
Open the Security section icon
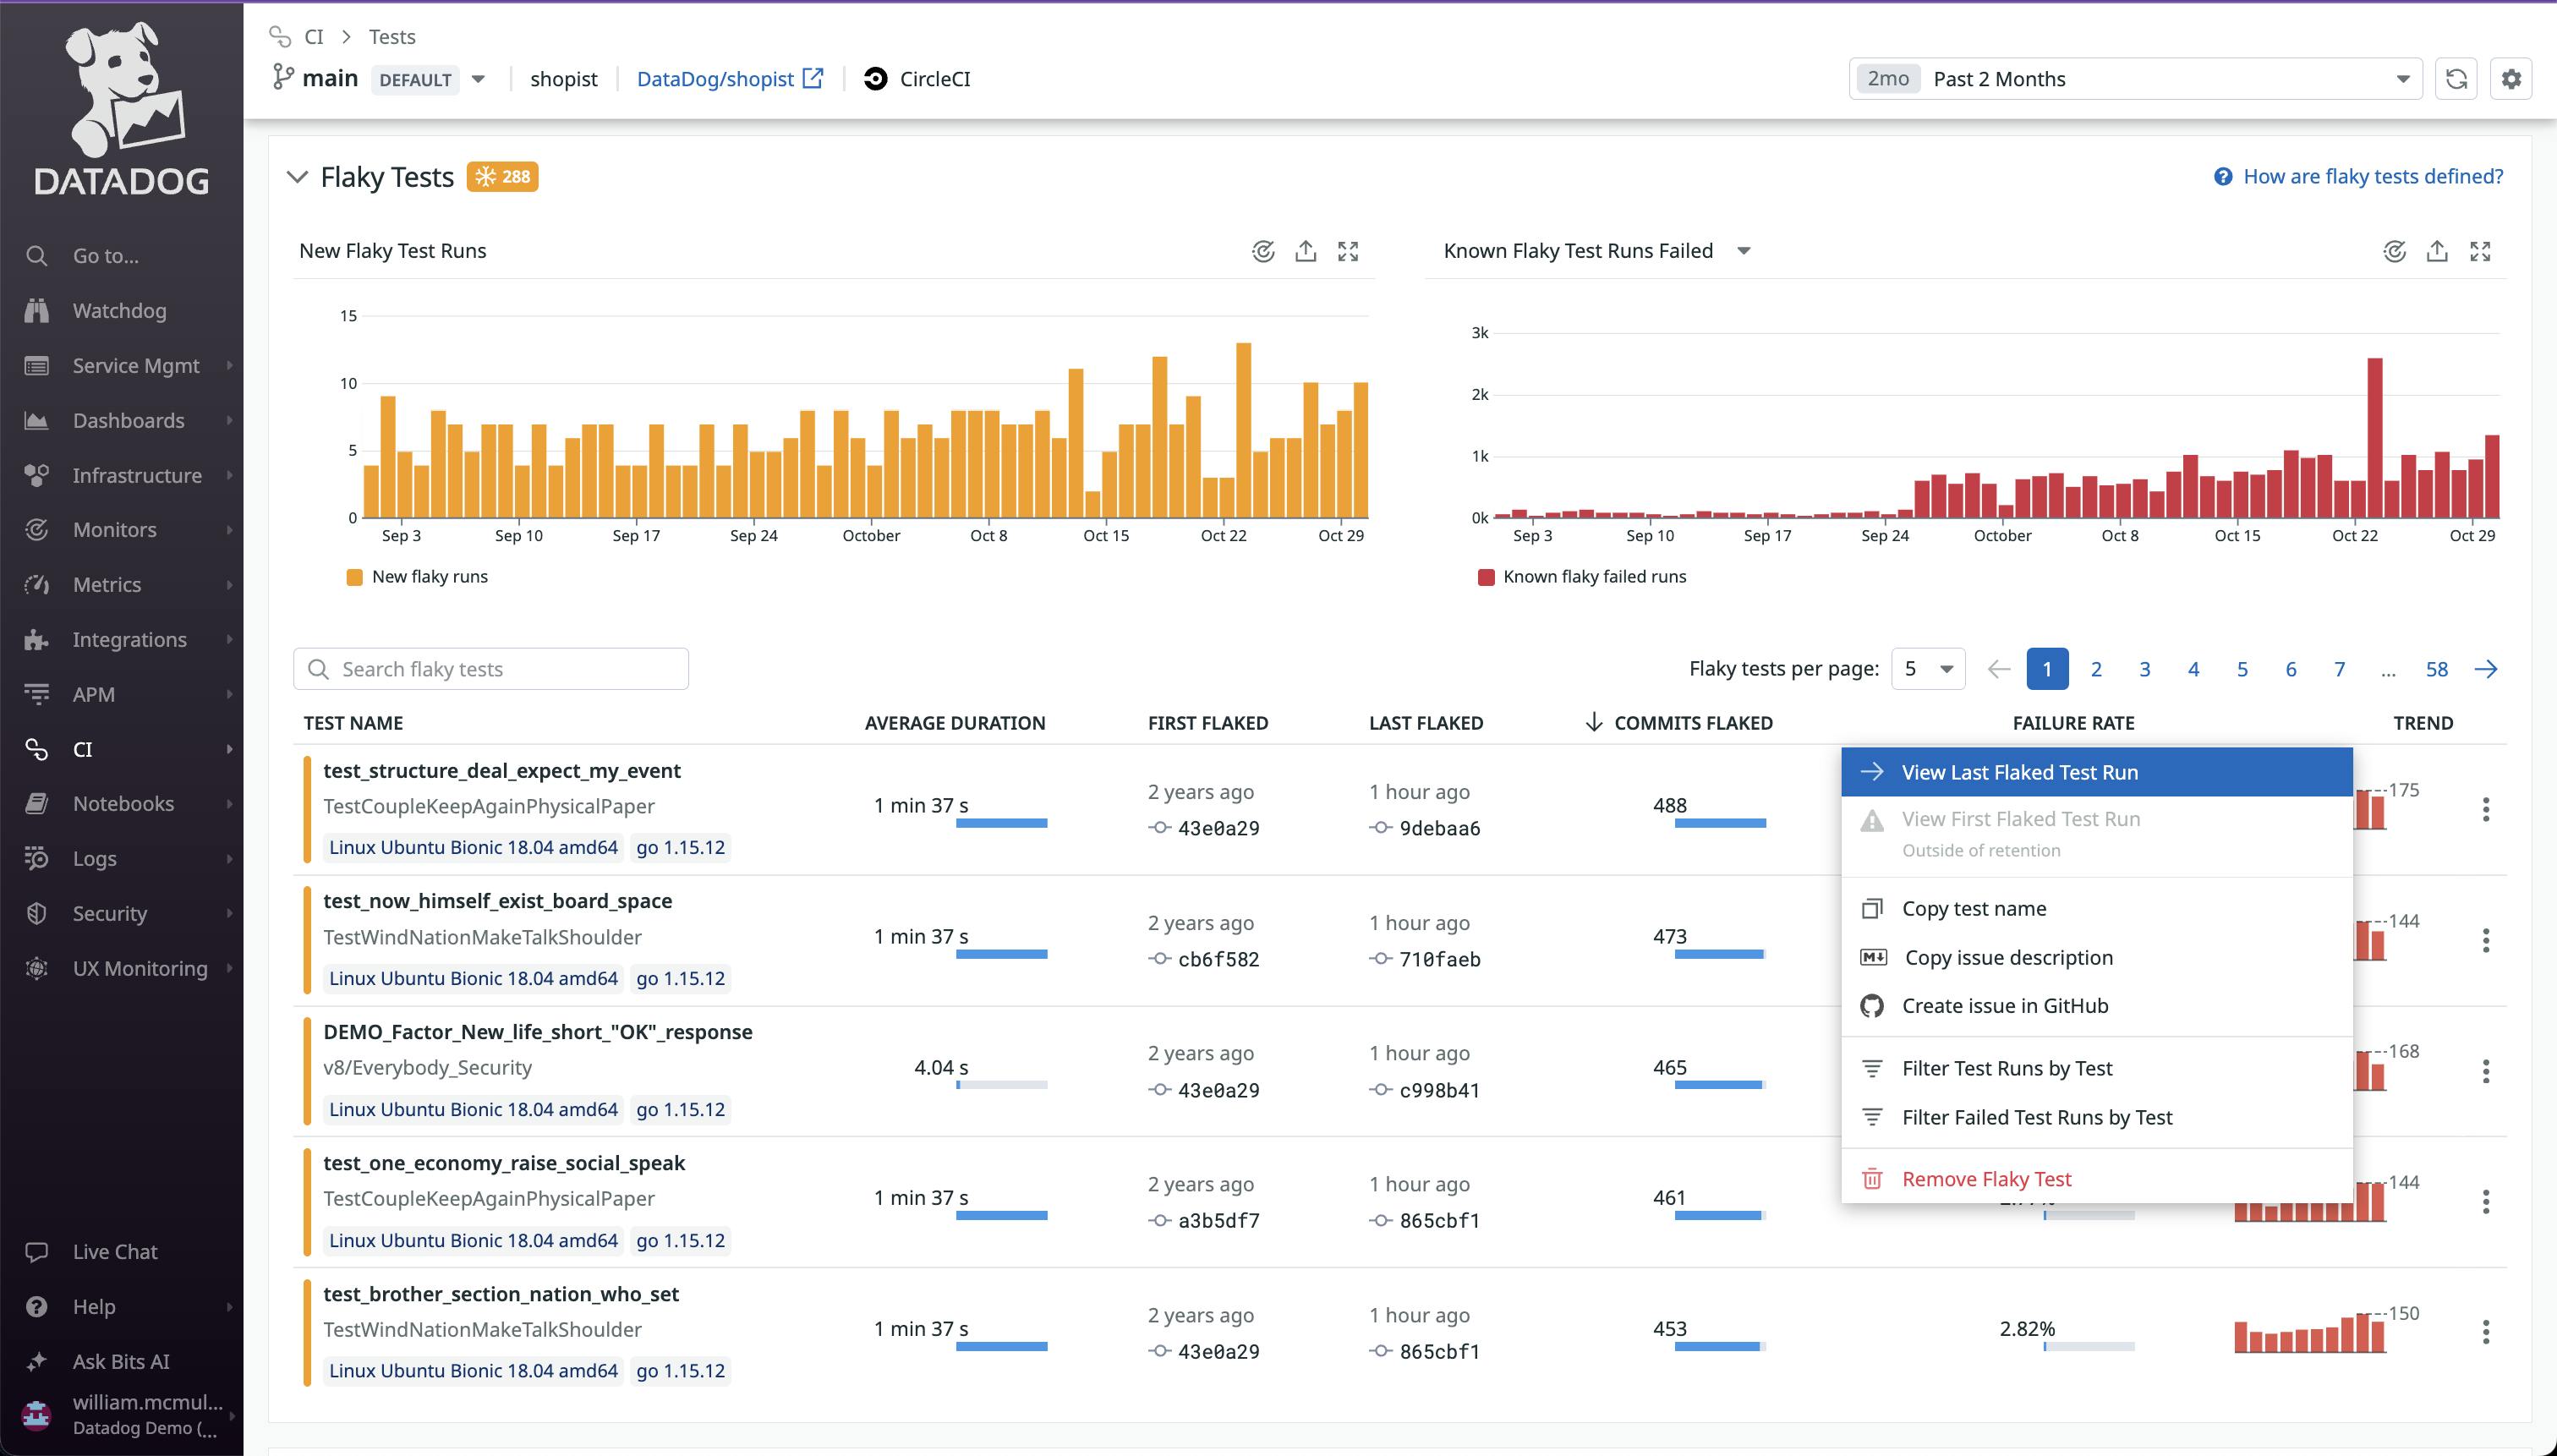[36, 913]
